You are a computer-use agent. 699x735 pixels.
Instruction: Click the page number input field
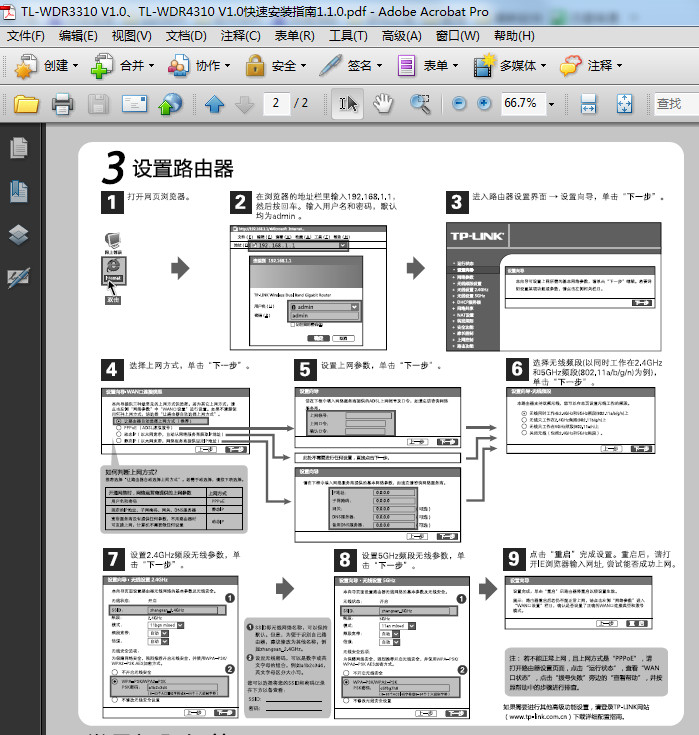pyautogui.click(x=276, y=103)
